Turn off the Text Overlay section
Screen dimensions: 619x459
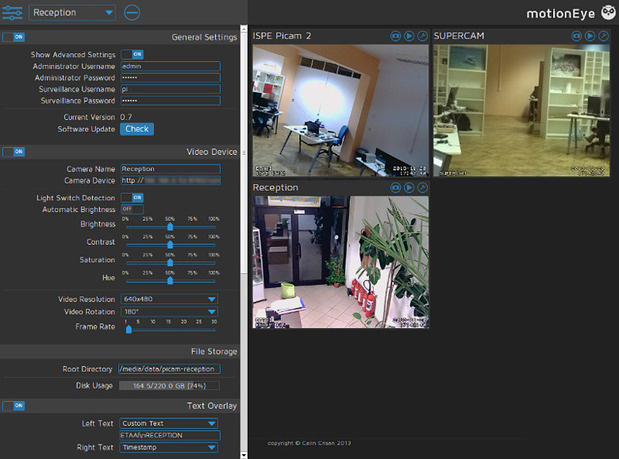click(13, 405)
